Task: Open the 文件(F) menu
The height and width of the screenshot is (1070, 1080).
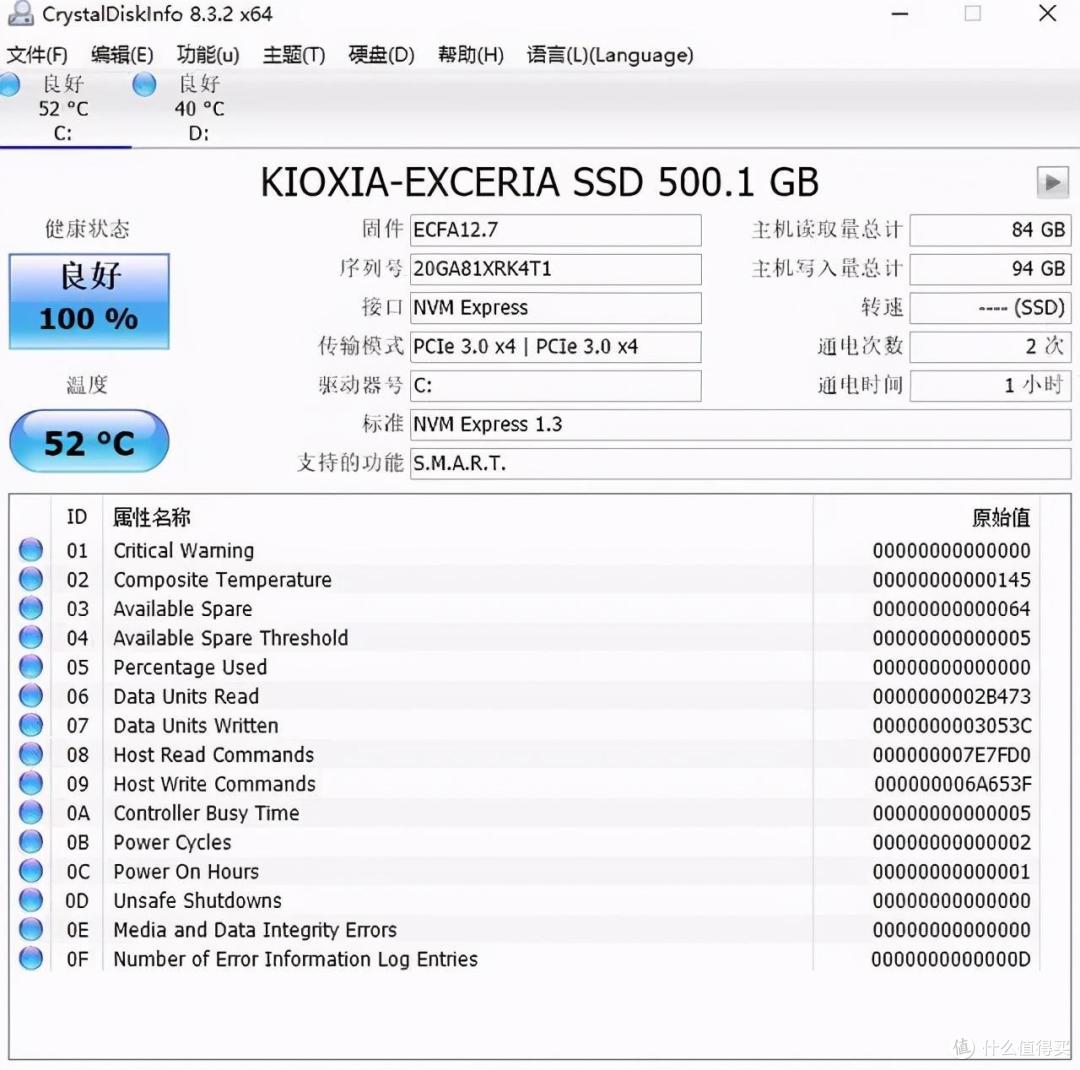Action: pos(37,55)
